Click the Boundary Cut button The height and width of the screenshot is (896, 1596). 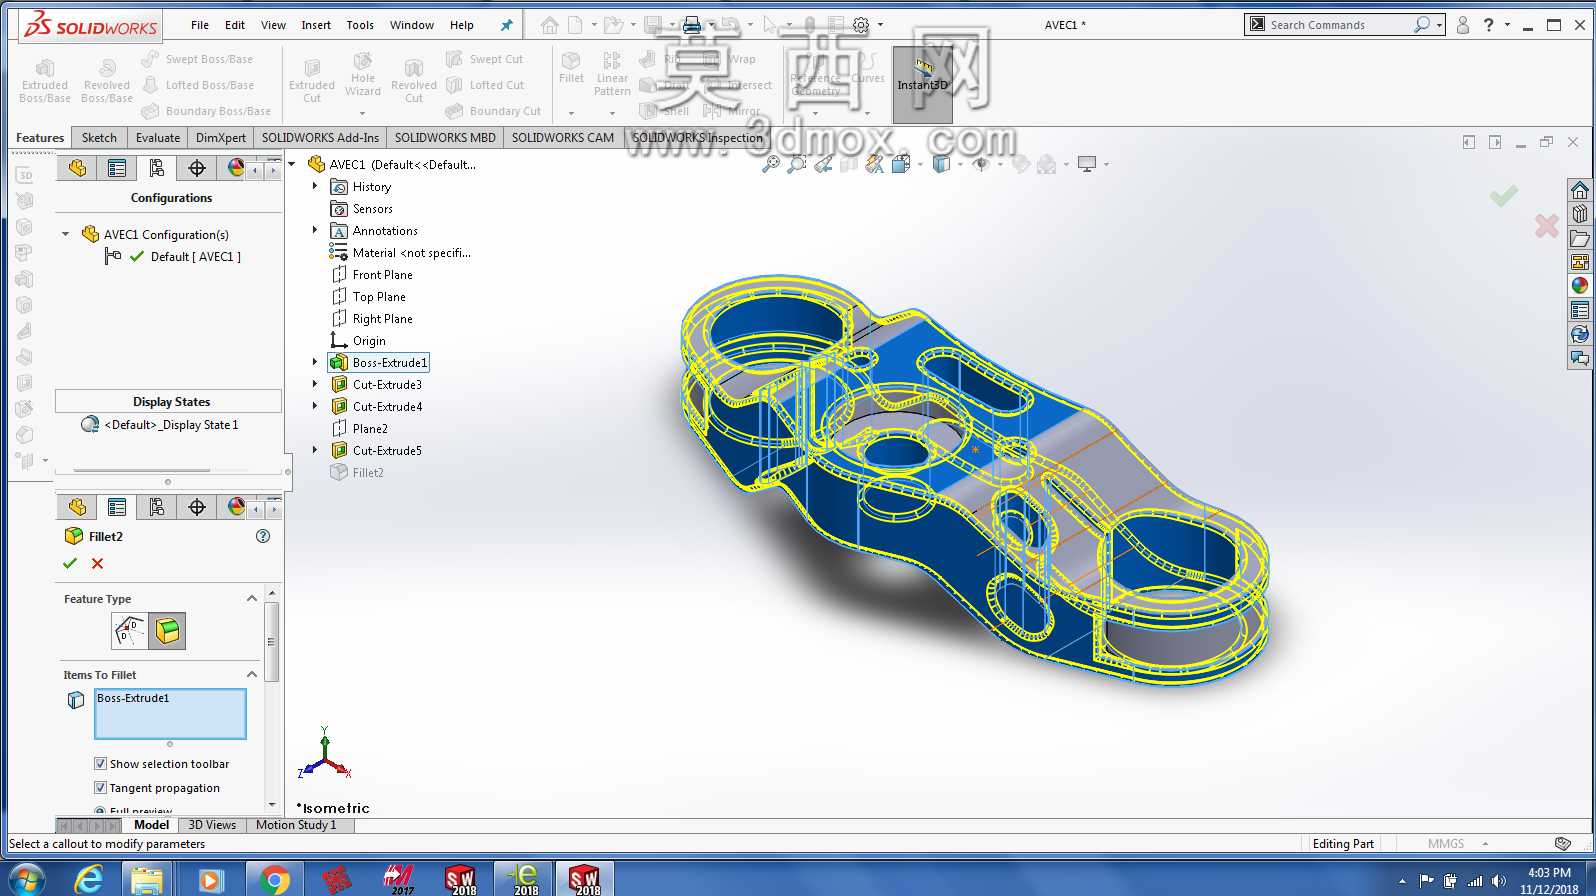tap(493, 111)
